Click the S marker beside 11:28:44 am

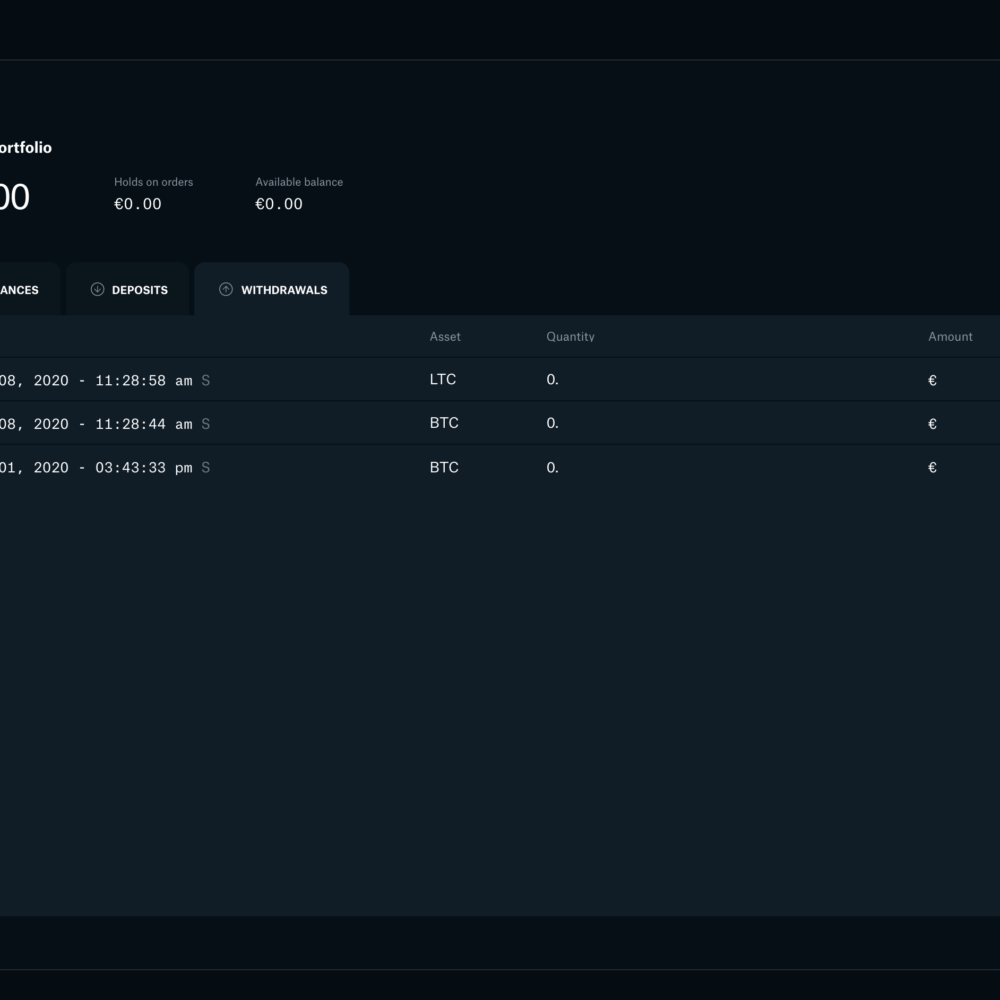[x=206, y=424]
